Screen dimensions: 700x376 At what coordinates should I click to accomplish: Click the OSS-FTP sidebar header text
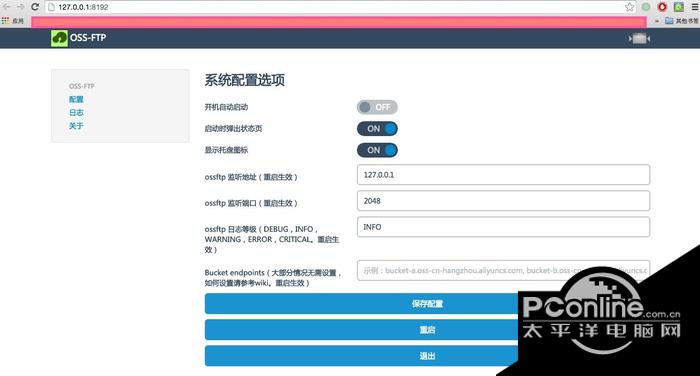pyautogui.click(x=81, y=86)
